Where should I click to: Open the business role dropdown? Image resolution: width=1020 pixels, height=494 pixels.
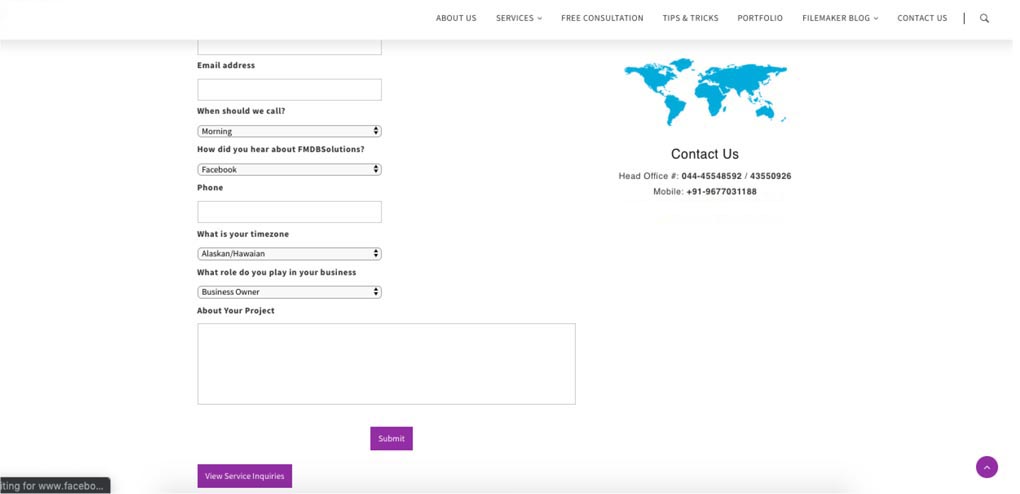pos(289,292)
